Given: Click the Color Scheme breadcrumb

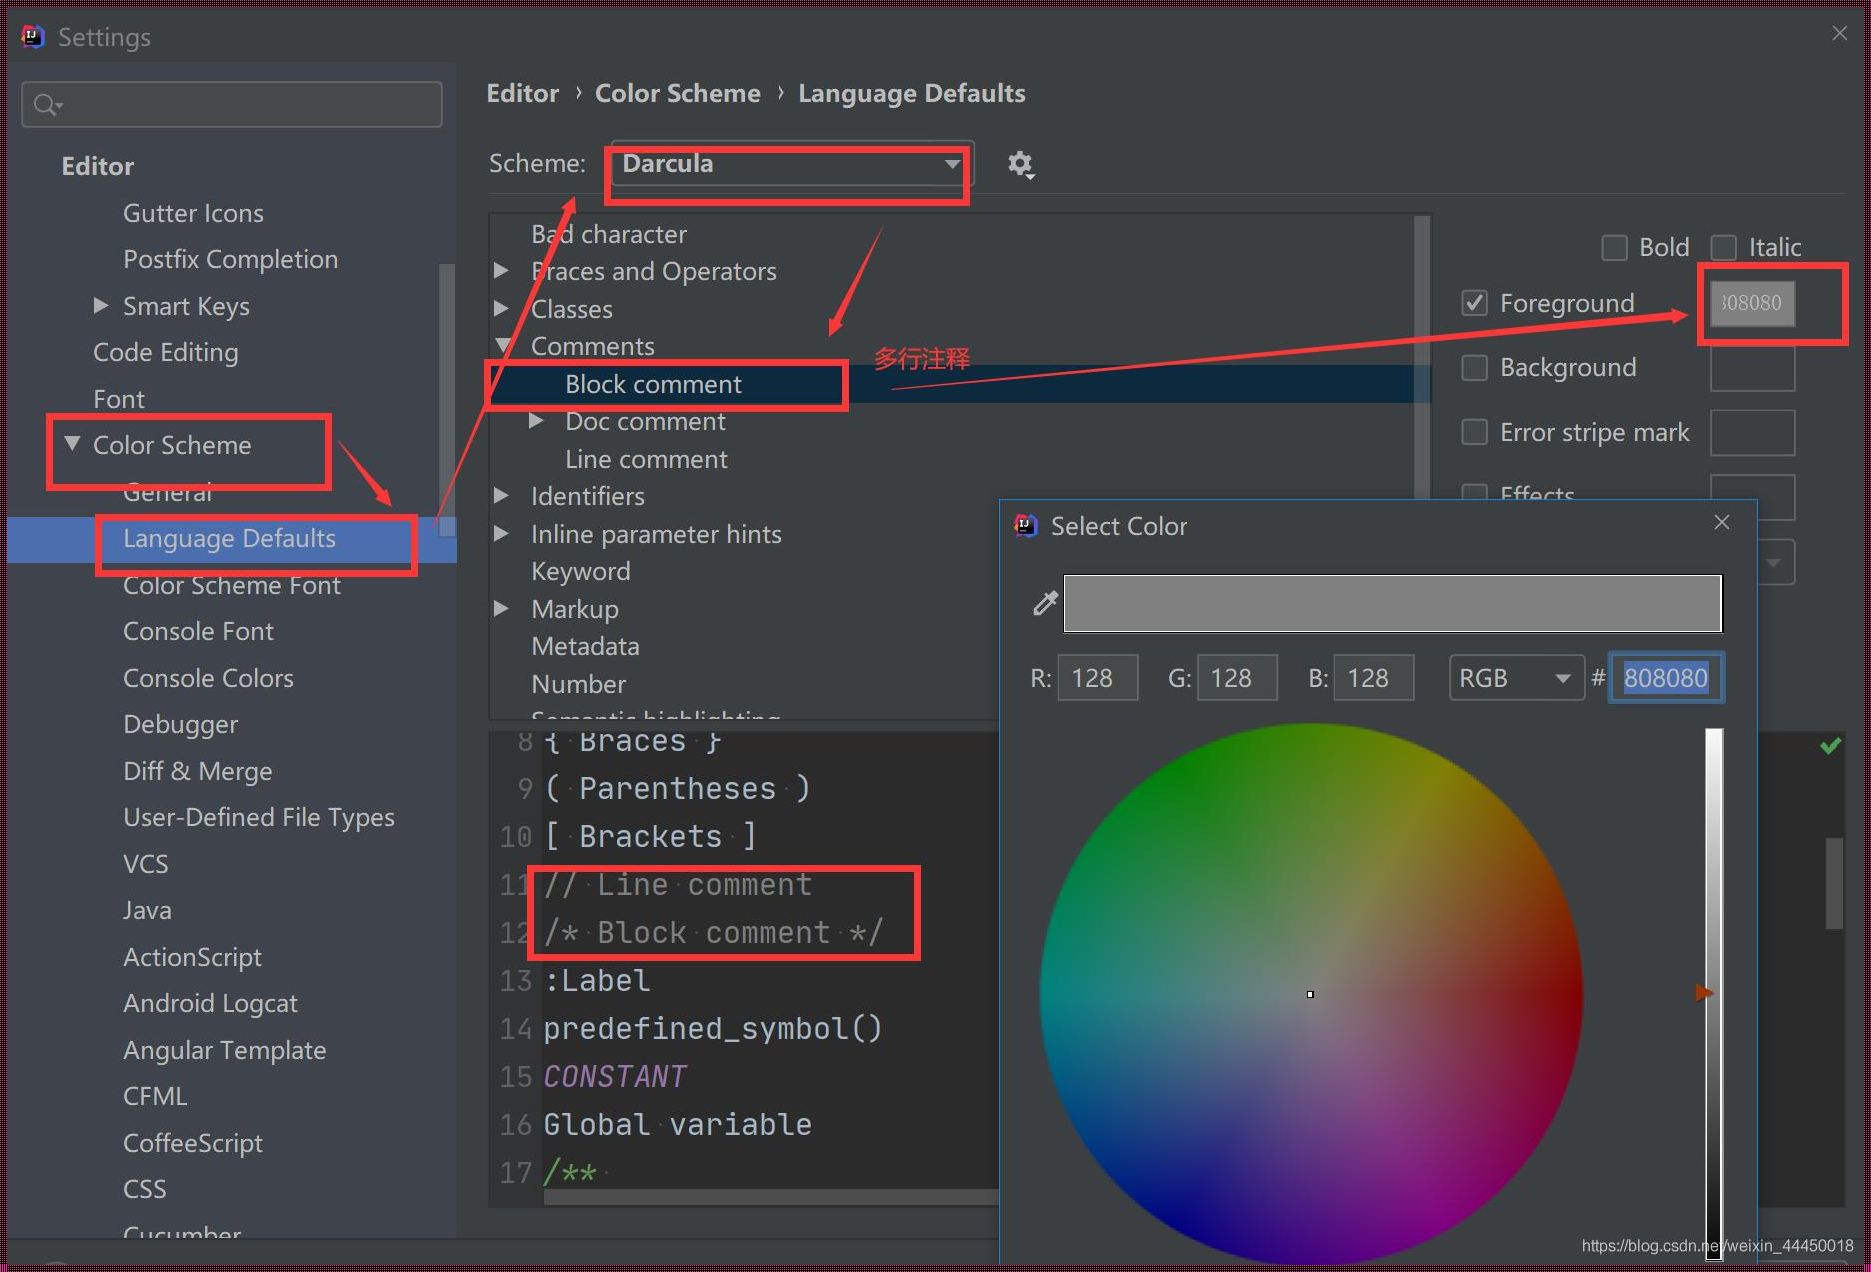Looking at the screenshot, I should pos(677,93).
